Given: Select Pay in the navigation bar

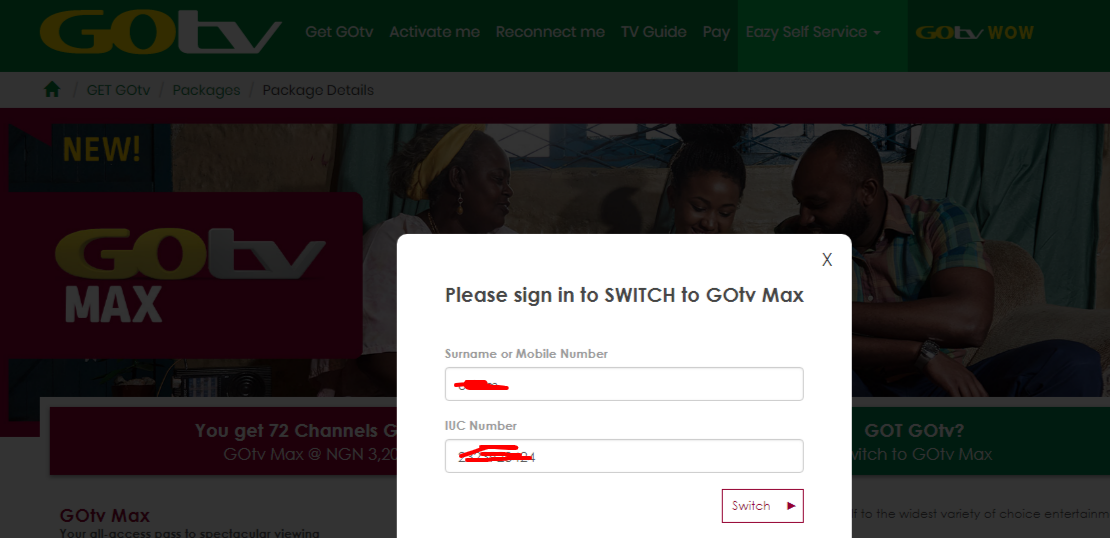Looking at the screenshot, I should (716, 32).
